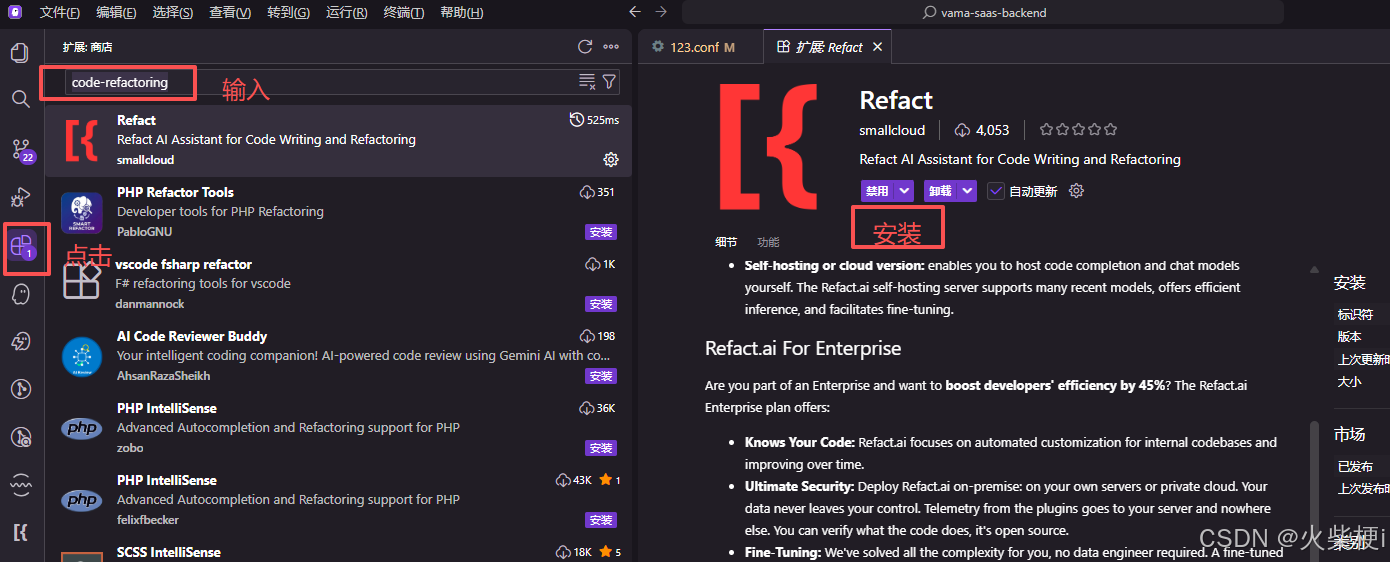Clear extension search results
Image resolution: width=1390 pixels, height=562 pixels.
587,81
